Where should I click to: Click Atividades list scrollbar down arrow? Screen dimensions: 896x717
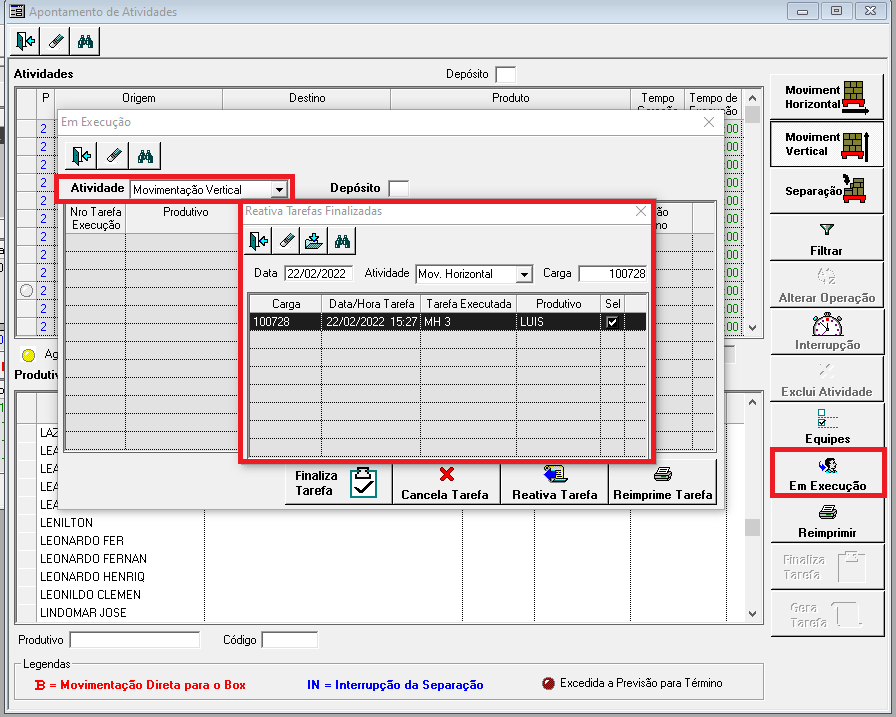pos(753,328)
